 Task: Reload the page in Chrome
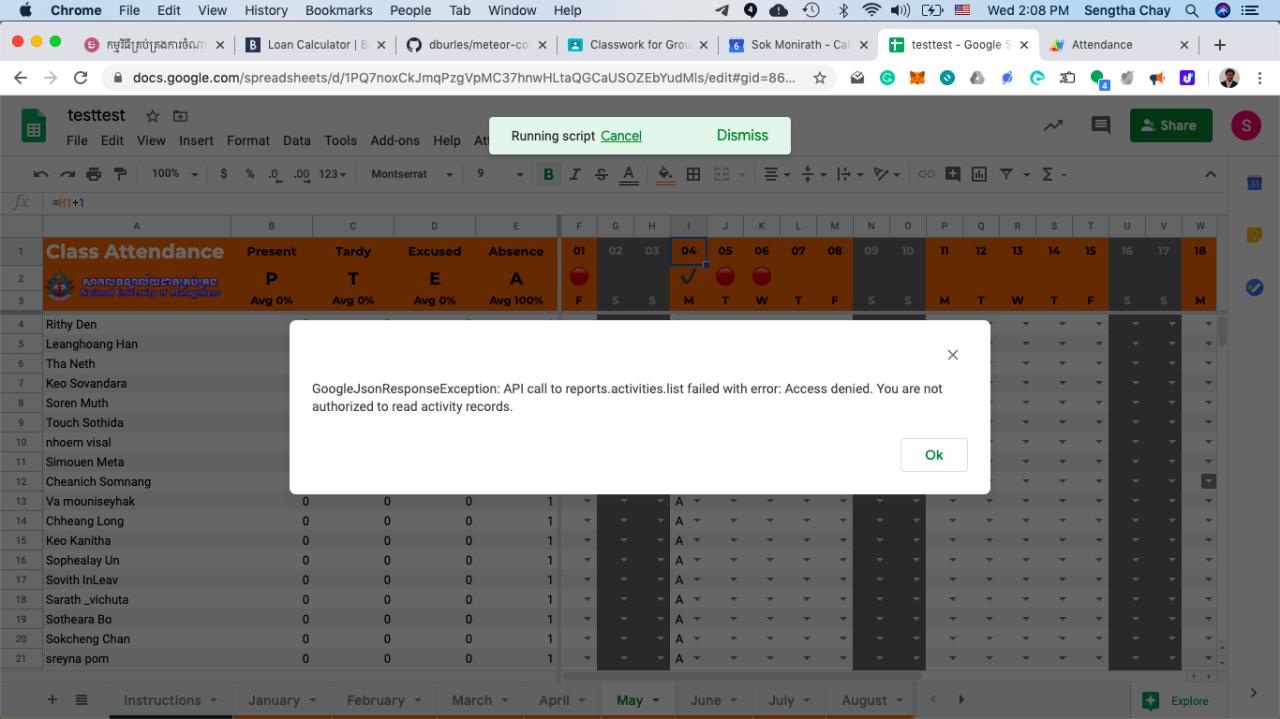click(81, 77)
